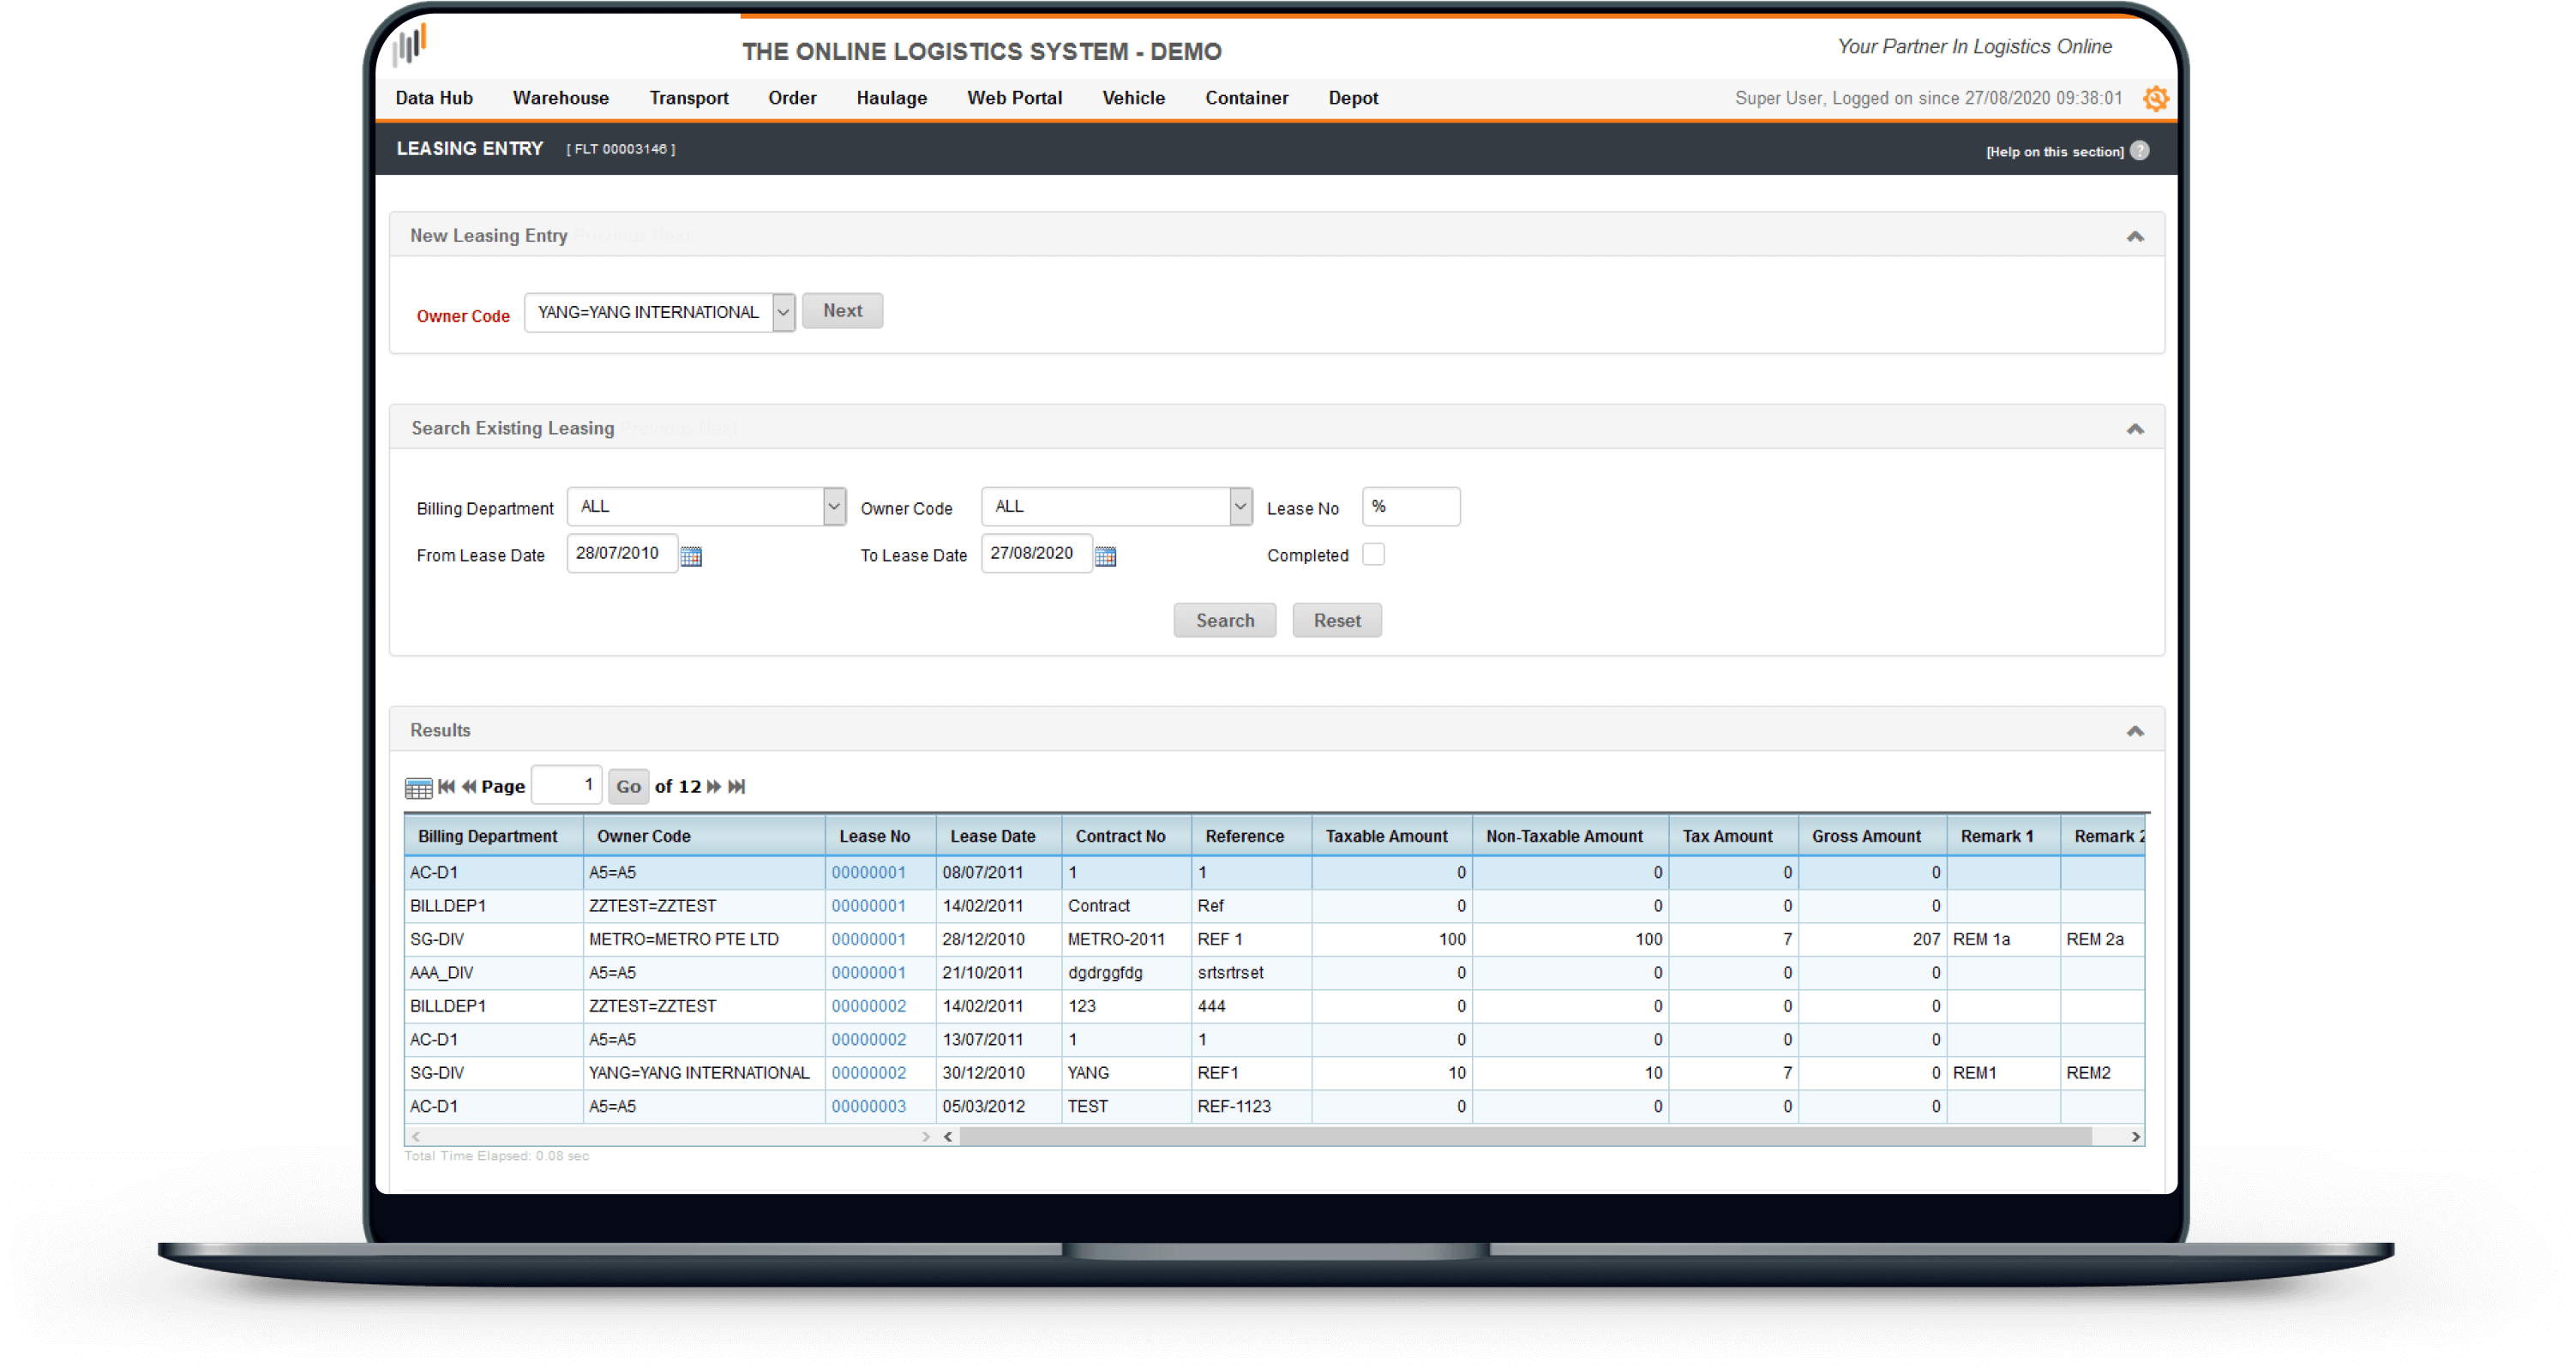Image resolution: width=2576 pixels, height=1368 pixels.
Task: Jump to first results page
Action: [446, 787]
